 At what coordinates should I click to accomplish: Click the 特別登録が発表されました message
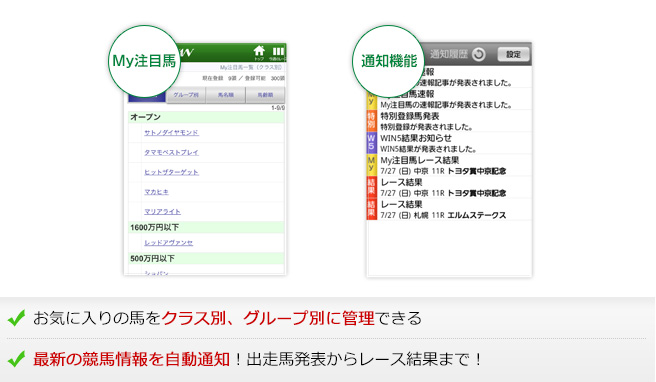426,127
